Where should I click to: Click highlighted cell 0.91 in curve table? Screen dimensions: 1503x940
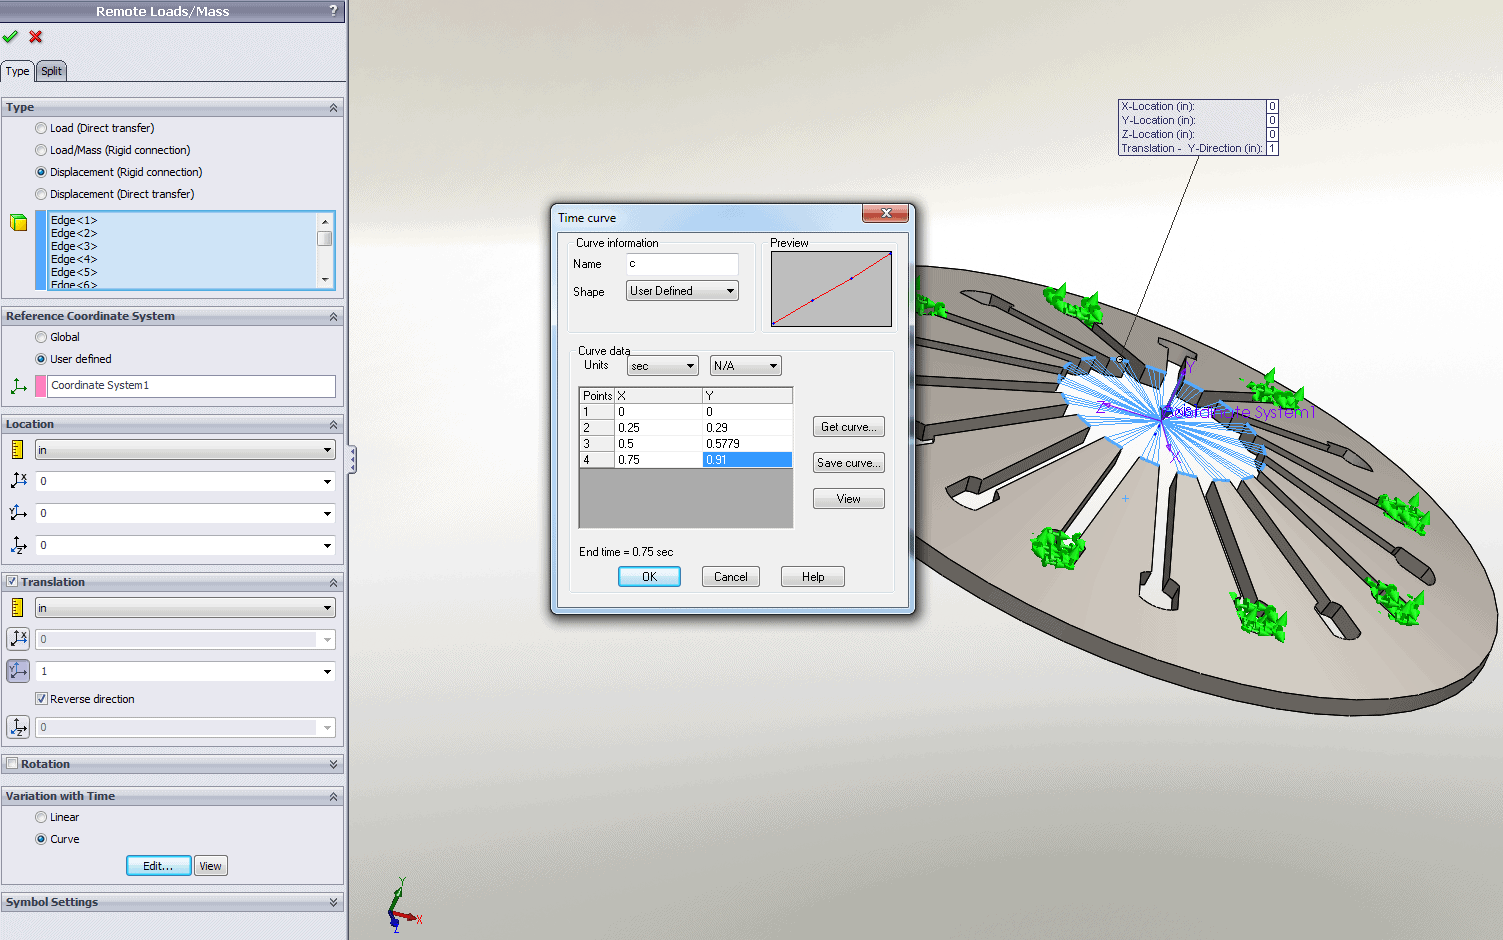[x=747, y=459]
